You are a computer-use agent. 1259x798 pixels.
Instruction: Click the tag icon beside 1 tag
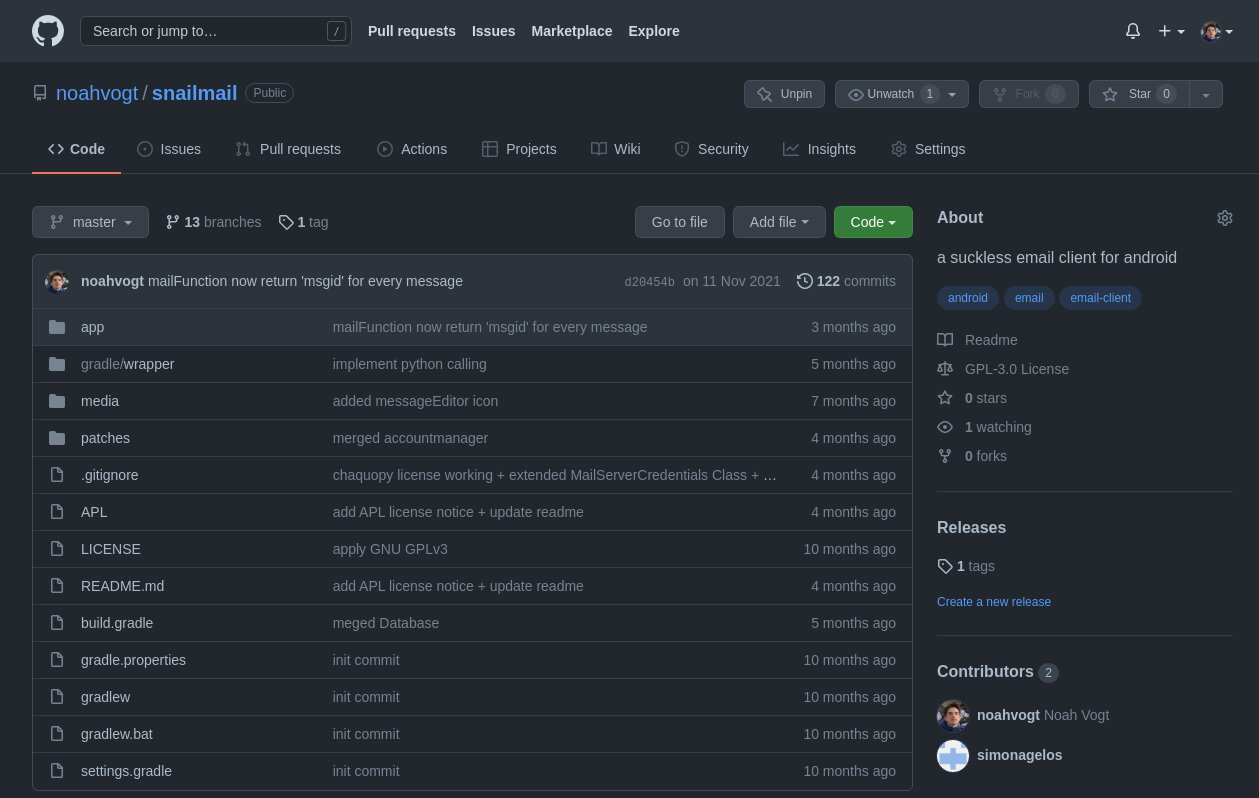[286, 222]
